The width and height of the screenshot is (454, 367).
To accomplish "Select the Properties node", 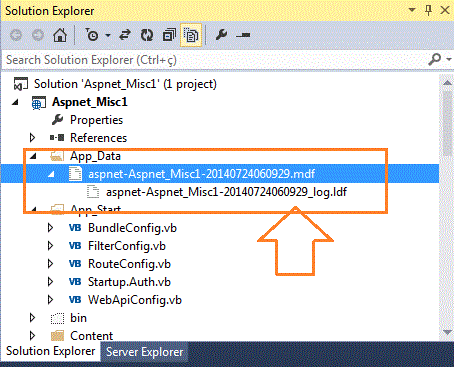I will [x=96, y=120].
